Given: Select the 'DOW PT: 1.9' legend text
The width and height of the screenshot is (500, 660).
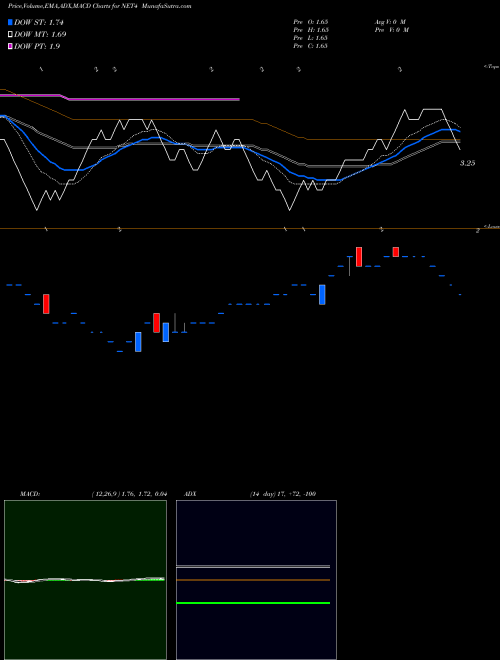Looking at the screenshot, I should [37, 47].
